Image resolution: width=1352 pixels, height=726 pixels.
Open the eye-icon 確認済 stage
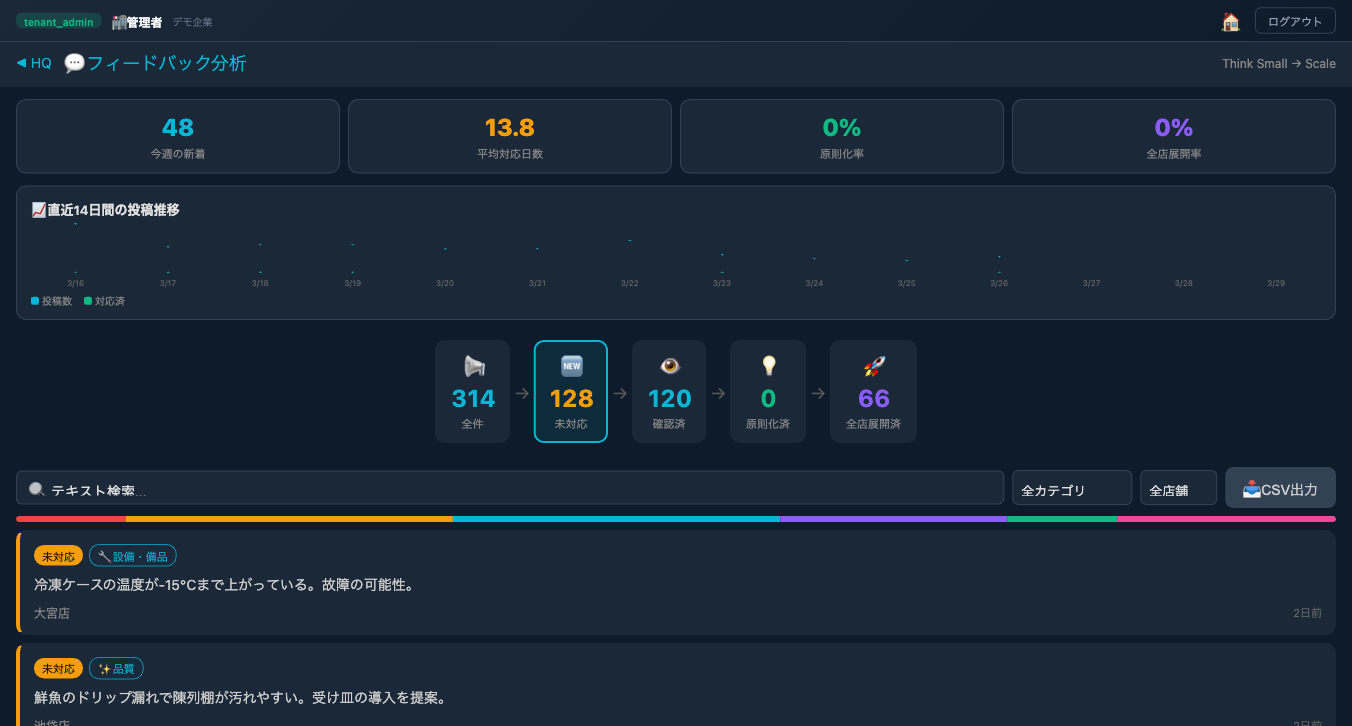(669, 391)
